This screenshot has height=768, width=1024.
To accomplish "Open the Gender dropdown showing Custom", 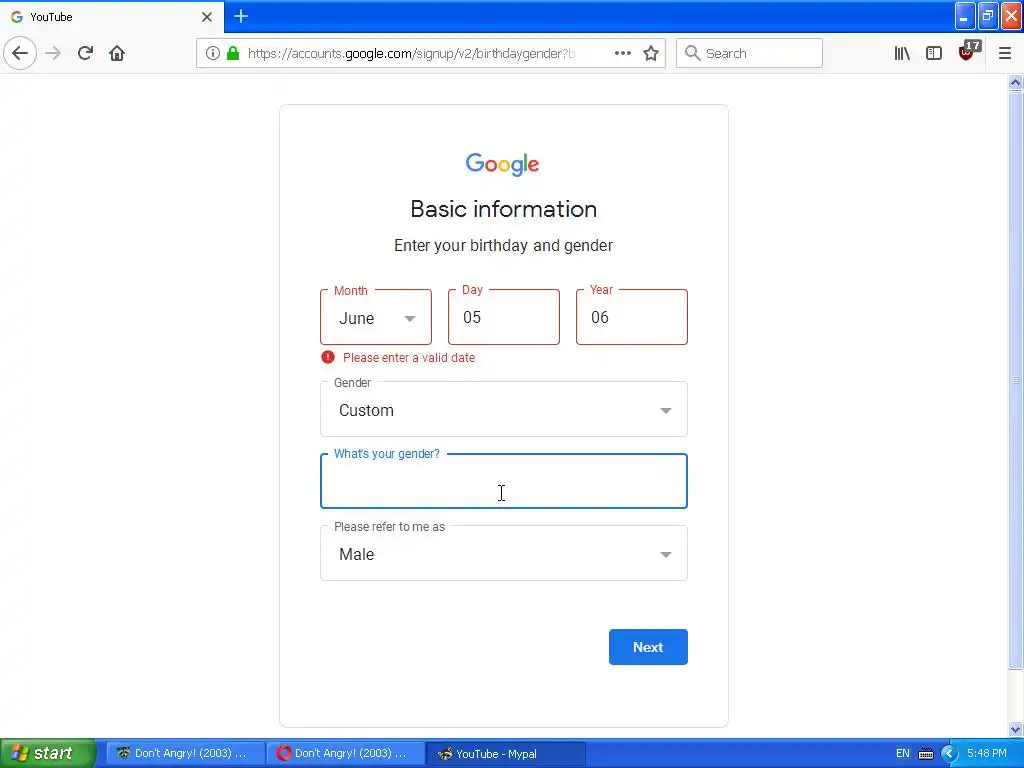I will coord(504,409).
